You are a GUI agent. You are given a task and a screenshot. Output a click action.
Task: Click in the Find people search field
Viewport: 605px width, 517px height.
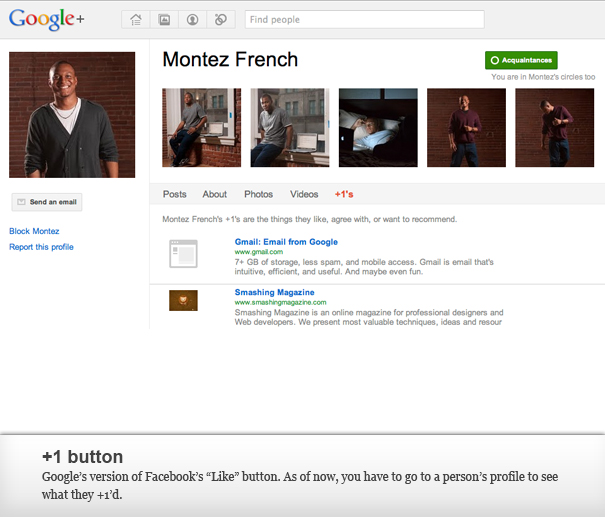364,19
